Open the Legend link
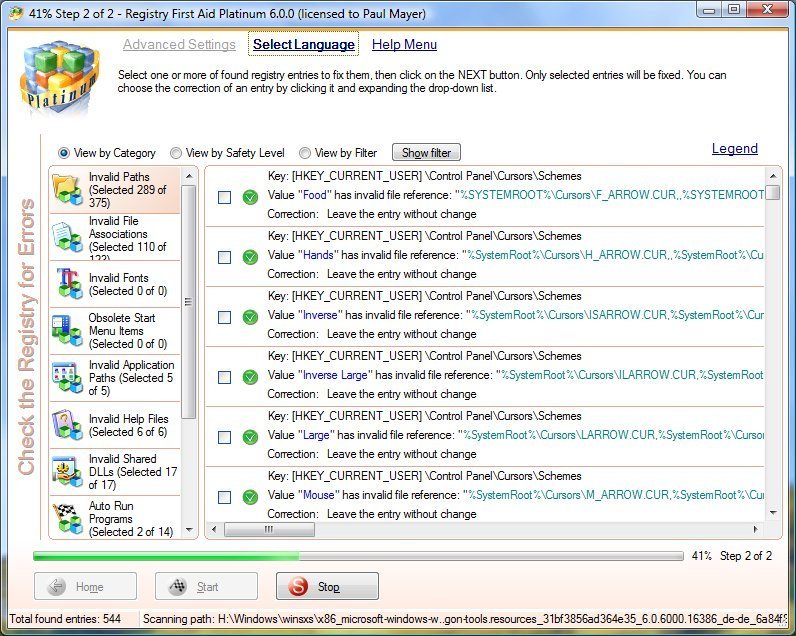This screenshot has width=796, height=636. (734, 148)
